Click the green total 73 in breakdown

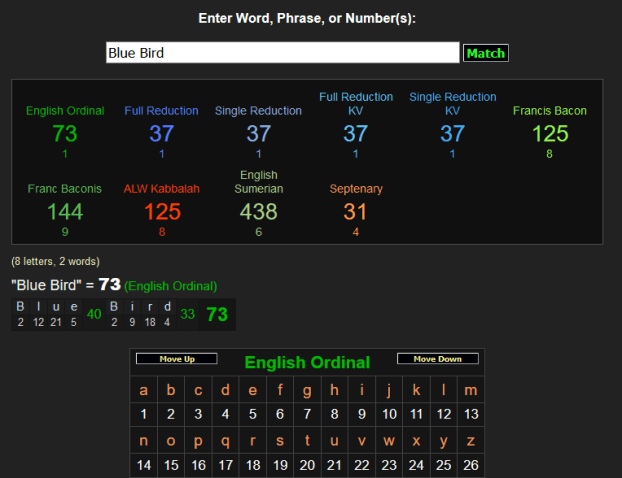click(x=217, y=314)
